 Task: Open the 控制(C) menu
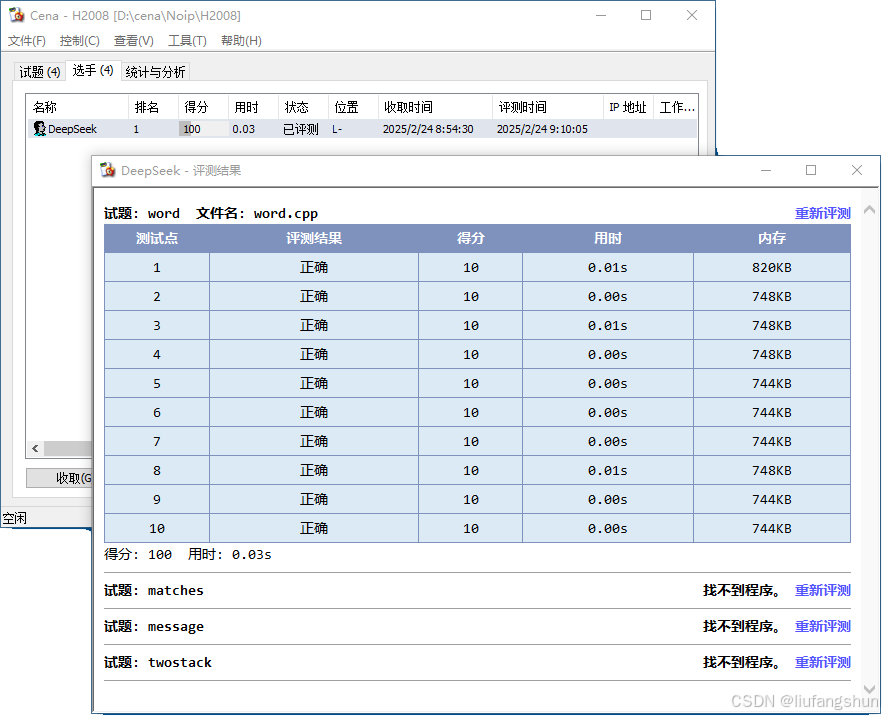[x=79, y=40]
